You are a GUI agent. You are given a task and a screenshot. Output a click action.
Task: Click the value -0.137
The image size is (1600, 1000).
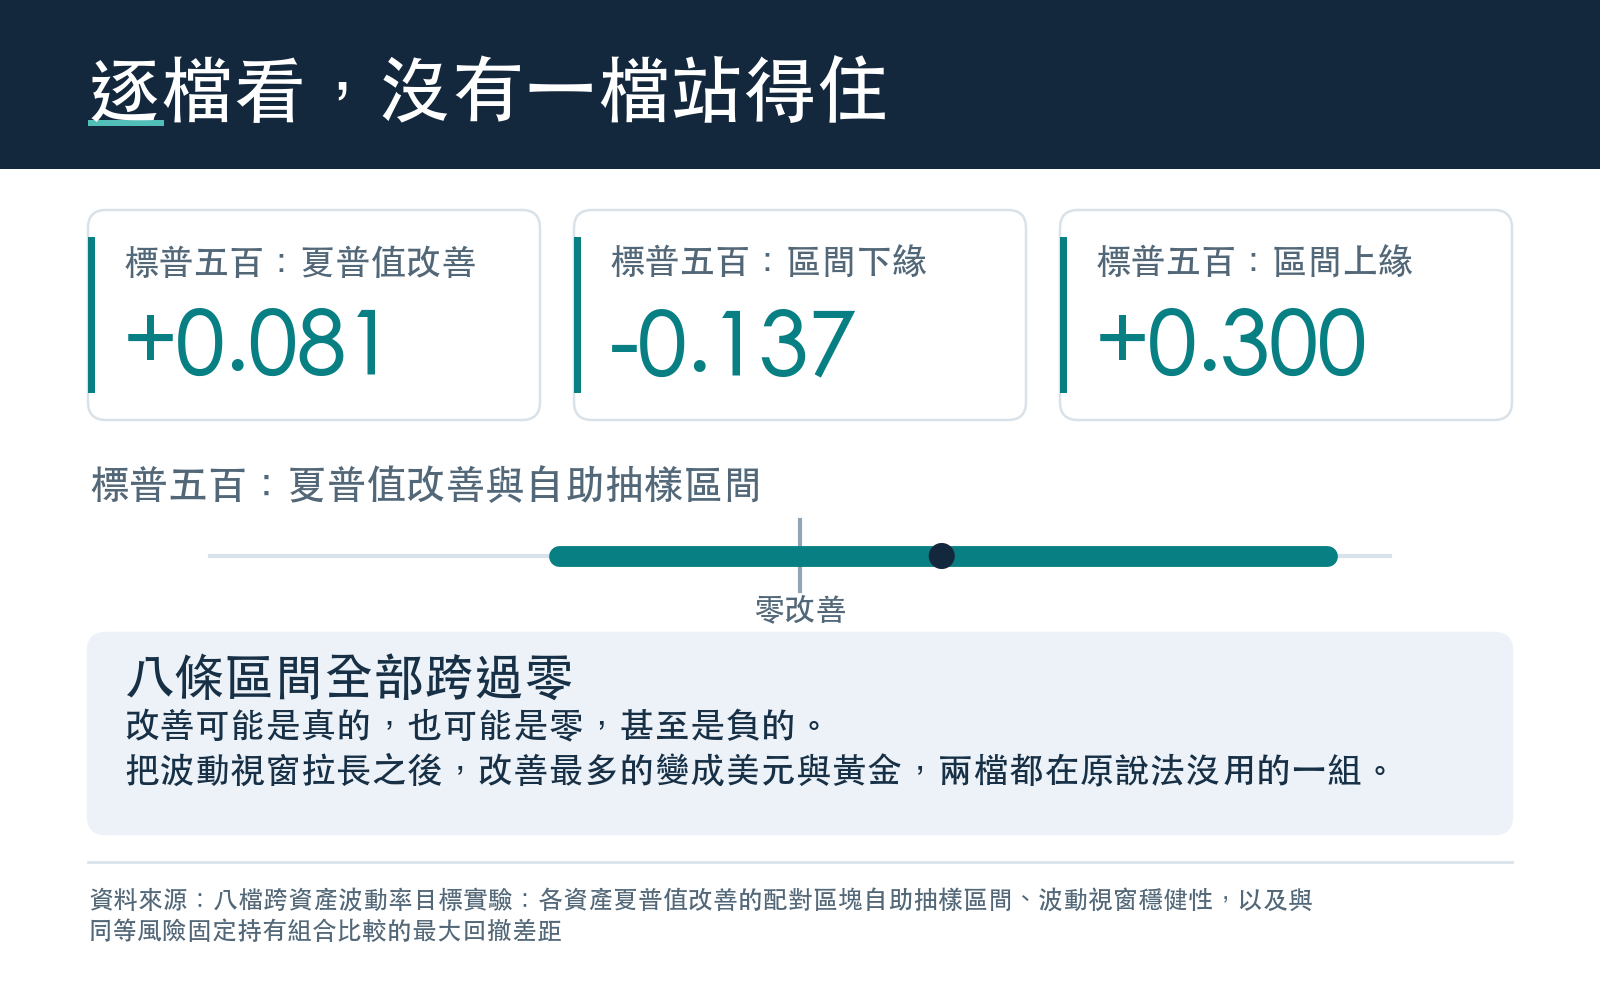(x=732, y=343)
